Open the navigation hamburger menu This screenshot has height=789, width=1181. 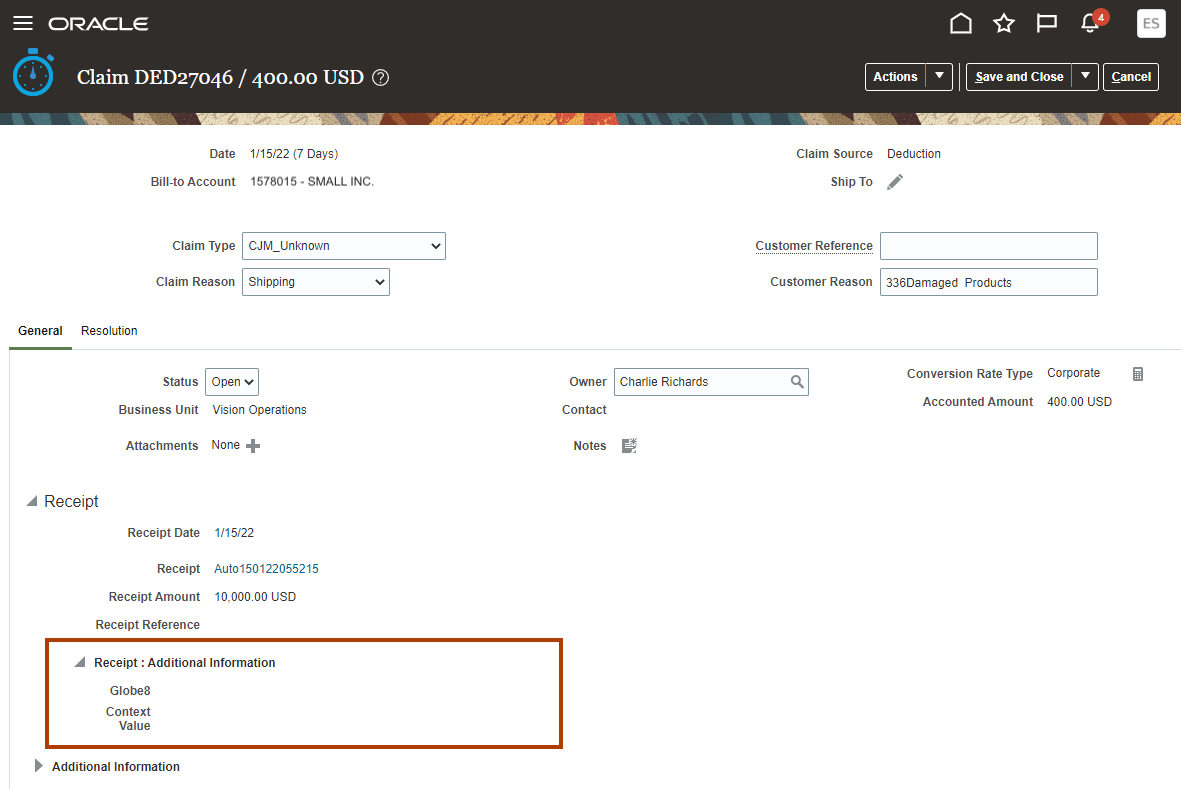pos(22,23)
